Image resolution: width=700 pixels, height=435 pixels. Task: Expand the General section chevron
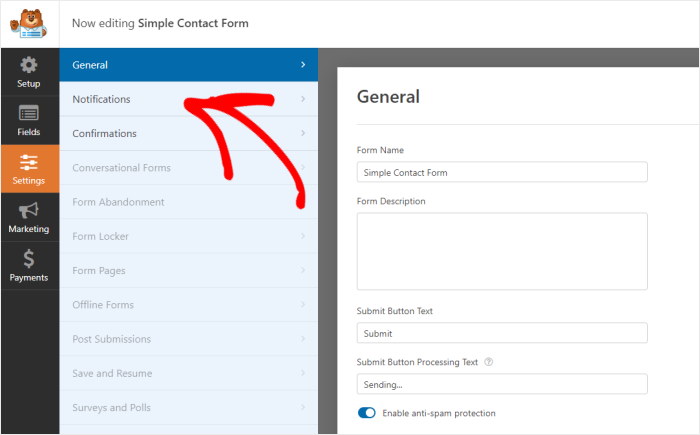303,65
